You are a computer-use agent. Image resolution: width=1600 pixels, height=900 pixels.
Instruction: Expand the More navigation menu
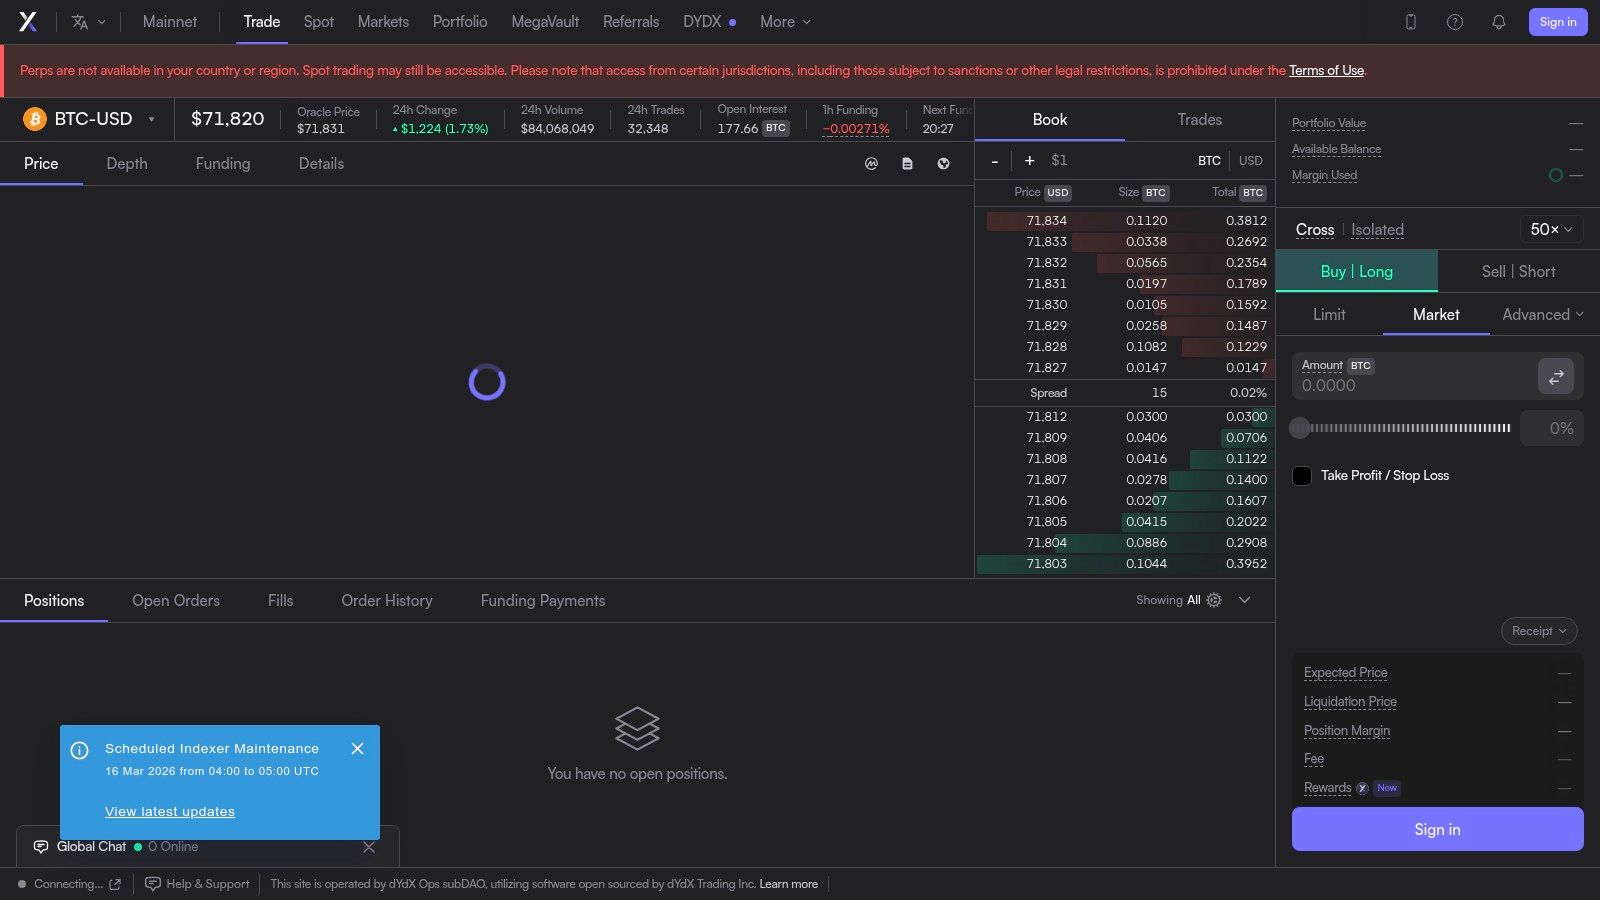click(x=785, y=22)
